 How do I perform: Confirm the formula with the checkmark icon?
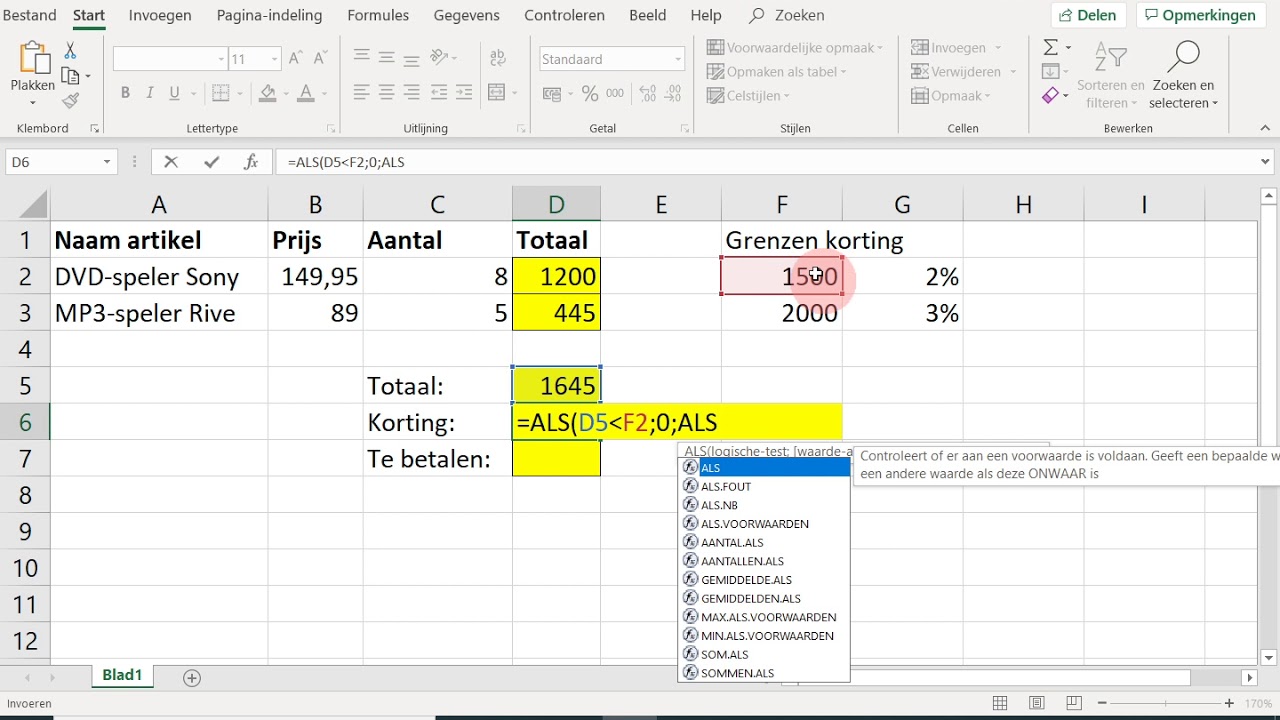coord(211,162)
